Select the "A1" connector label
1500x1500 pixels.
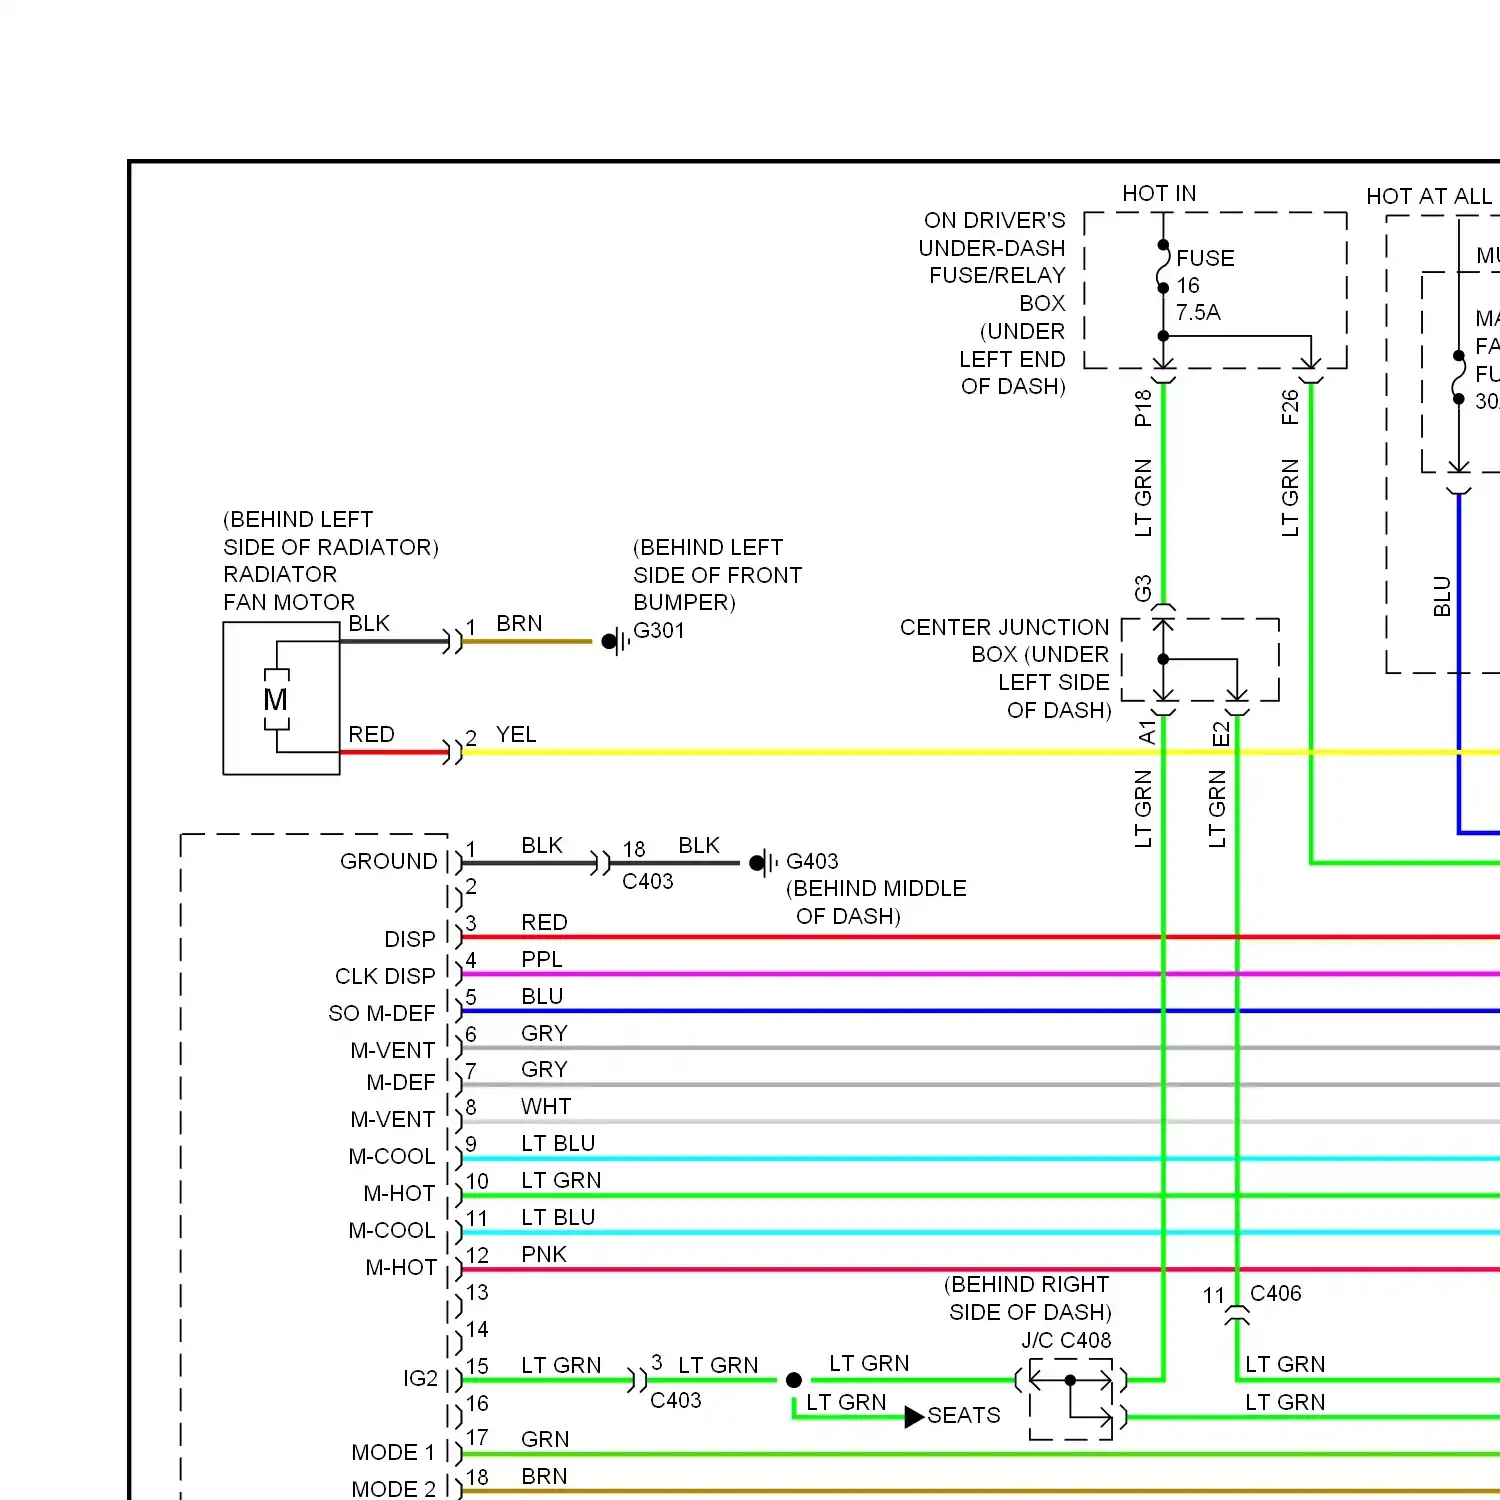point(1146,732)
